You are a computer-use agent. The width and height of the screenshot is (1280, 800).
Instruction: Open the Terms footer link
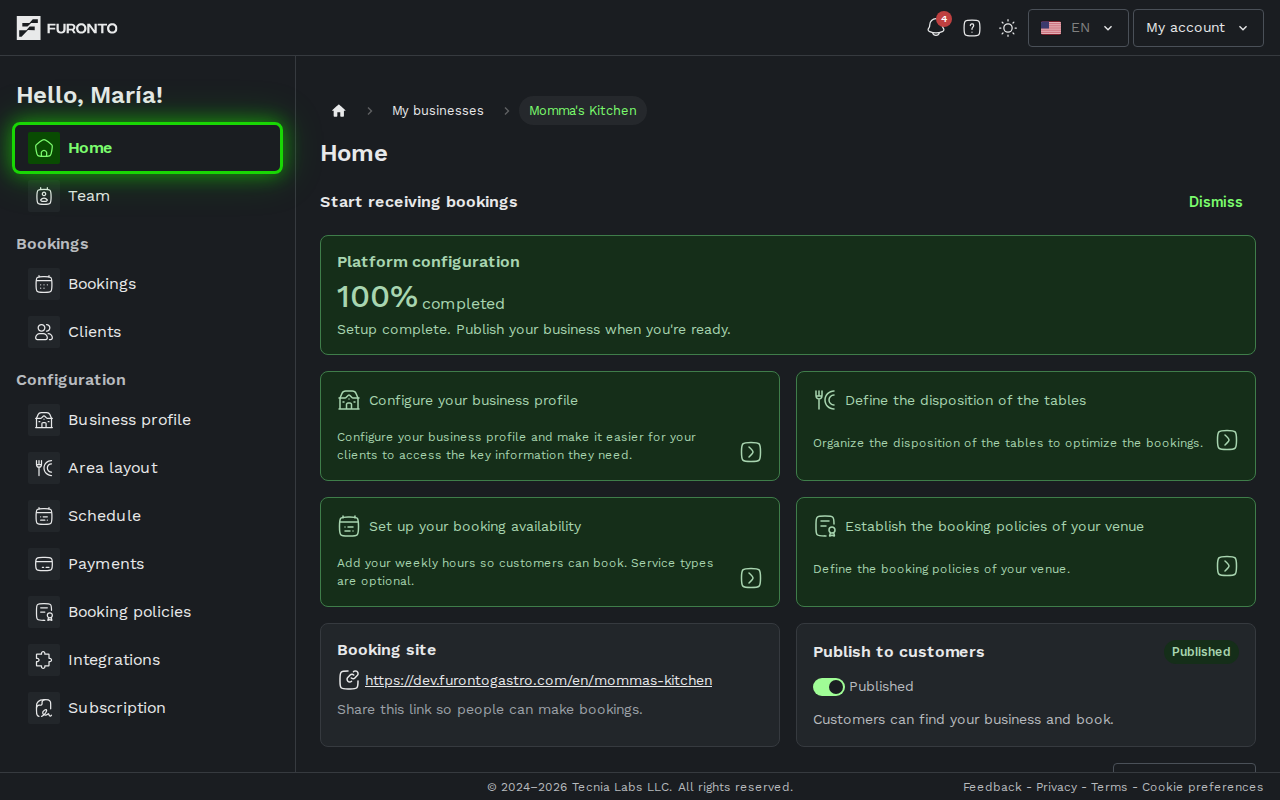pyautogui.click(x=1109, y=787)
